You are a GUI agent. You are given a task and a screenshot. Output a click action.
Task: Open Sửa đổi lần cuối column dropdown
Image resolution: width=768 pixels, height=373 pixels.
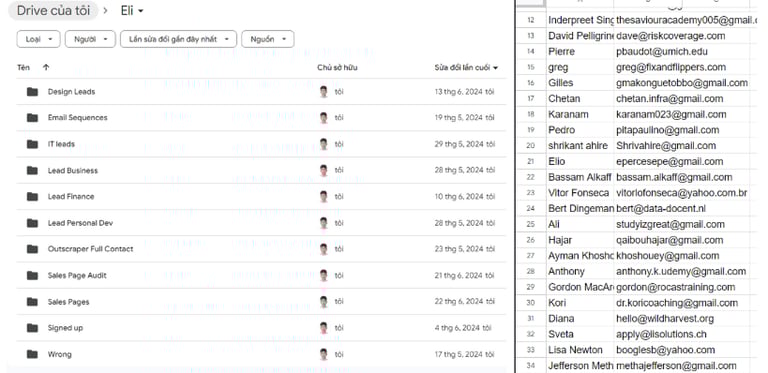point(496,68)
